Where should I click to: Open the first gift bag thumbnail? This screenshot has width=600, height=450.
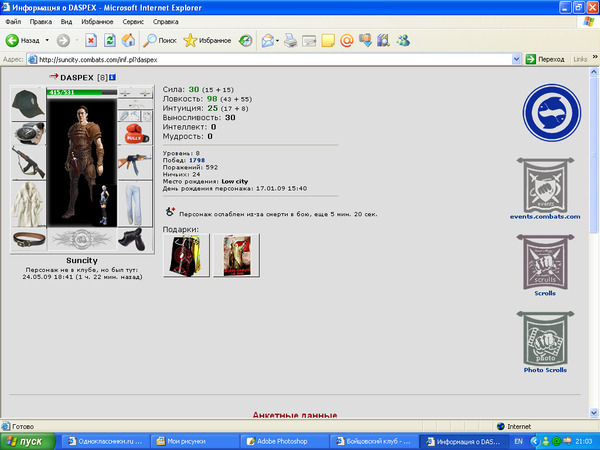(x=186, y=255)
